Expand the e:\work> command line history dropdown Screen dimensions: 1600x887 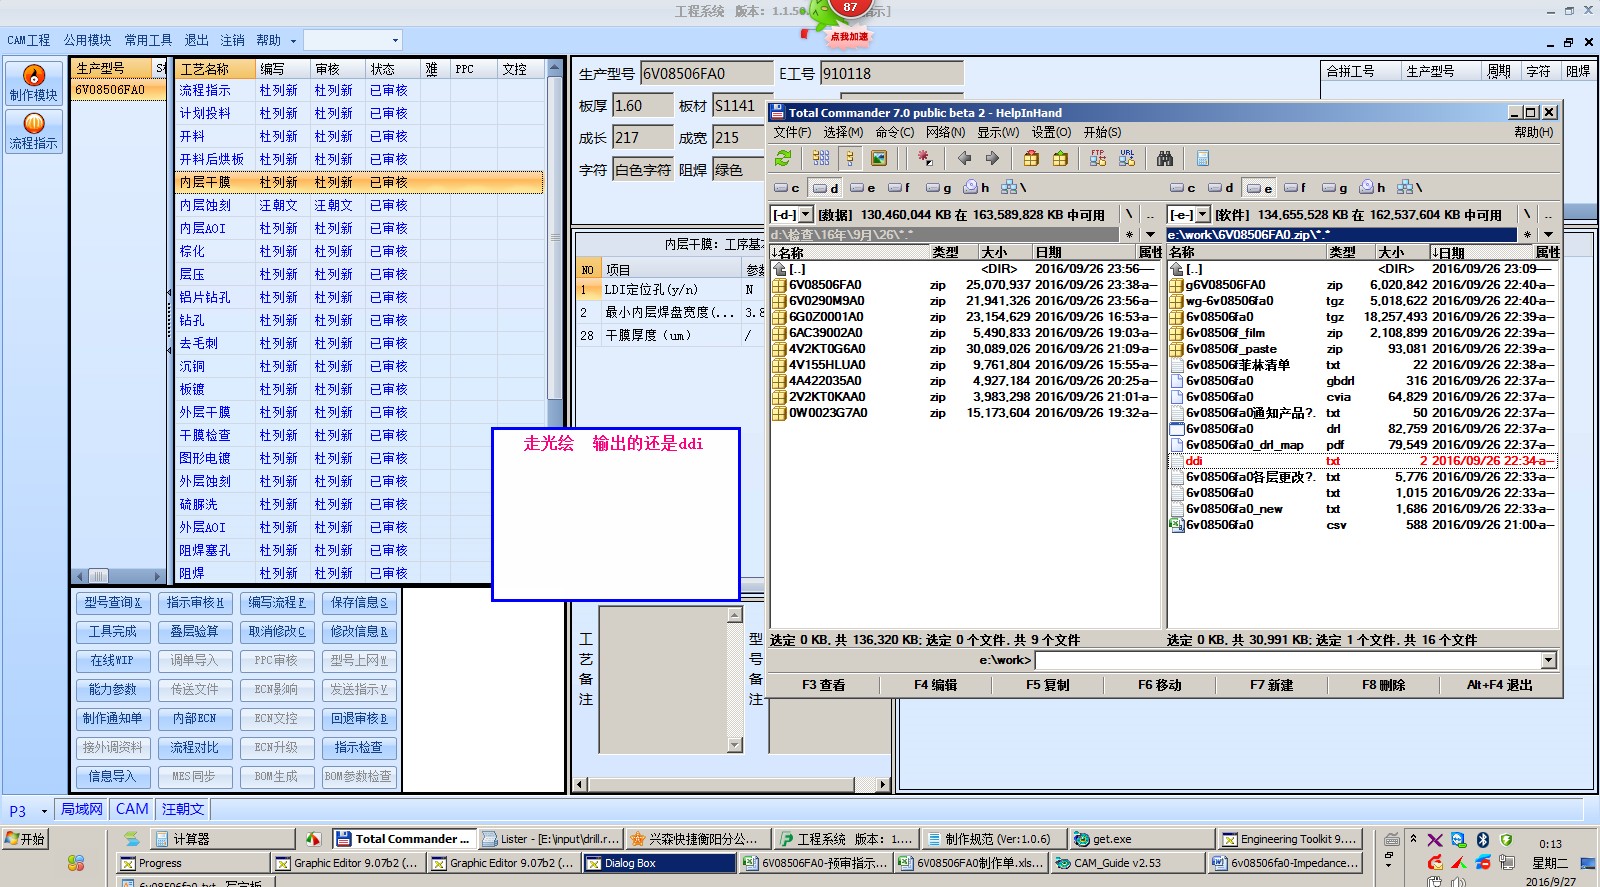coord(1549,660)
